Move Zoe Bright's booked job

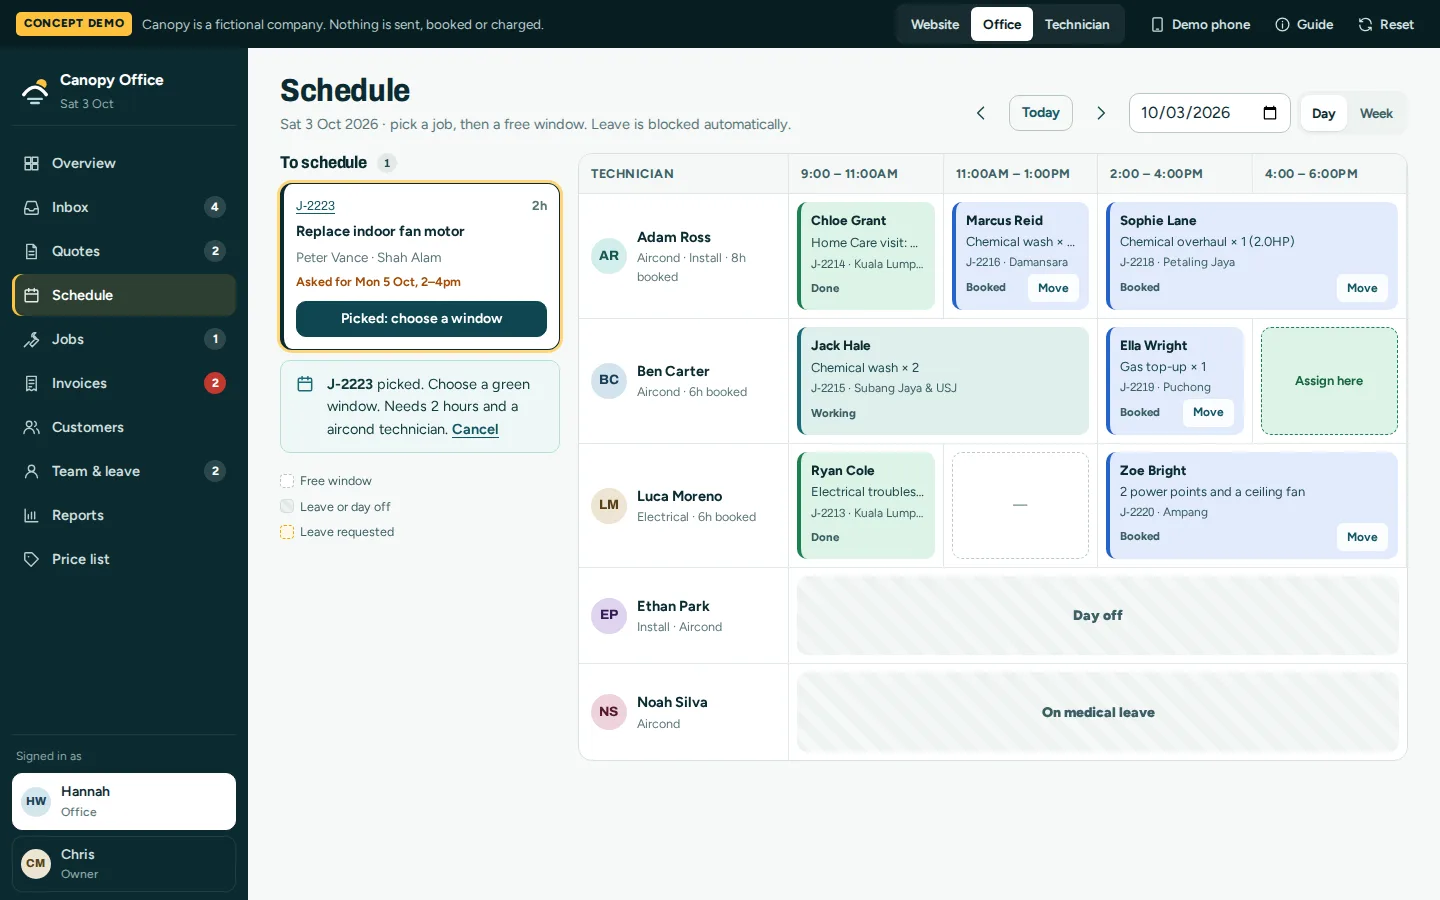click(1362, 537)
